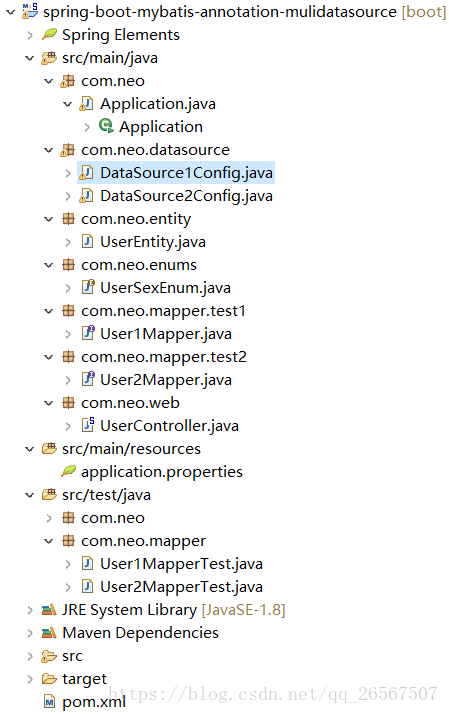This screenshot has width=449, height=714.
Task: Select the Spring Elements label
Action: (121, 35)
